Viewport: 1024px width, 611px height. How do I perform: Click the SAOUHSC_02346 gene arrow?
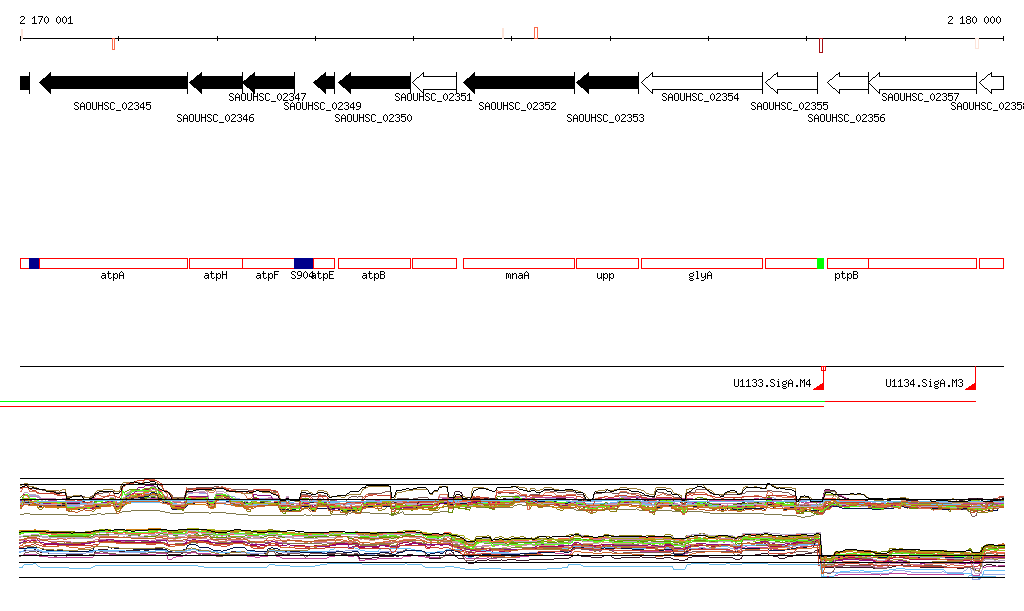(x=216, y=82)
